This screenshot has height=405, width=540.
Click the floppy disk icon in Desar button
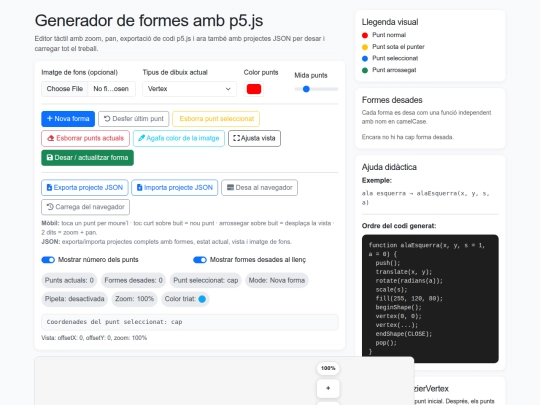coord(50,157)
